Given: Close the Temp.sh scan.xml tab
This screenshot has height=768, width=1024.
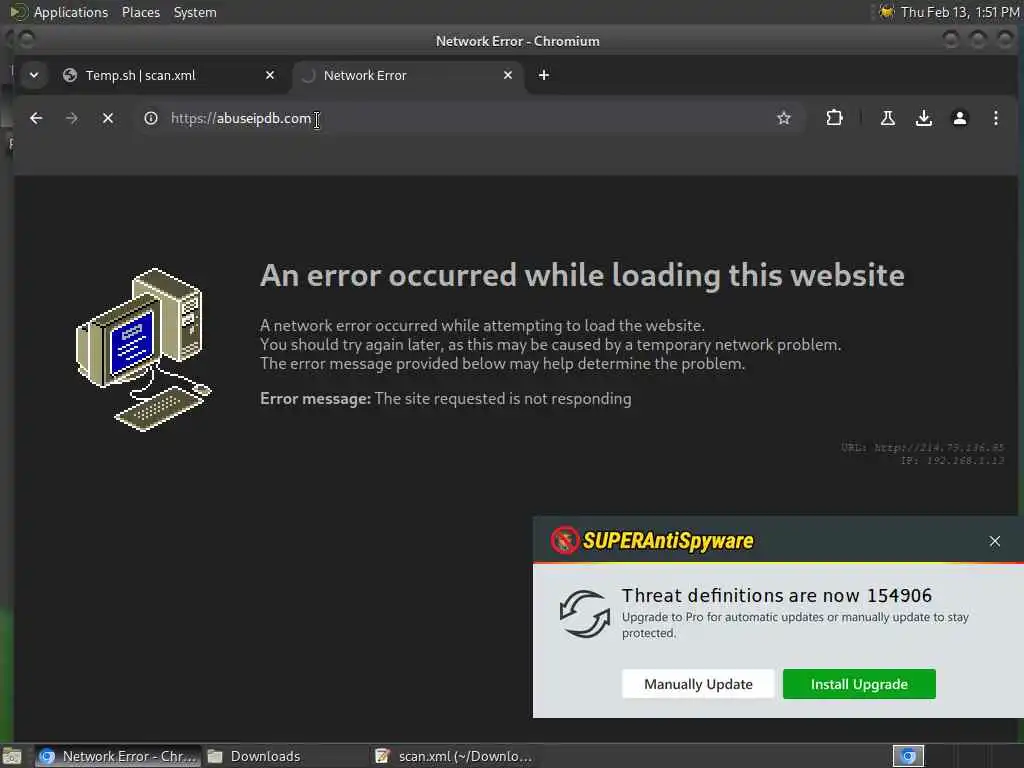Looking at the screenshot, I should (x=270, y=75).
